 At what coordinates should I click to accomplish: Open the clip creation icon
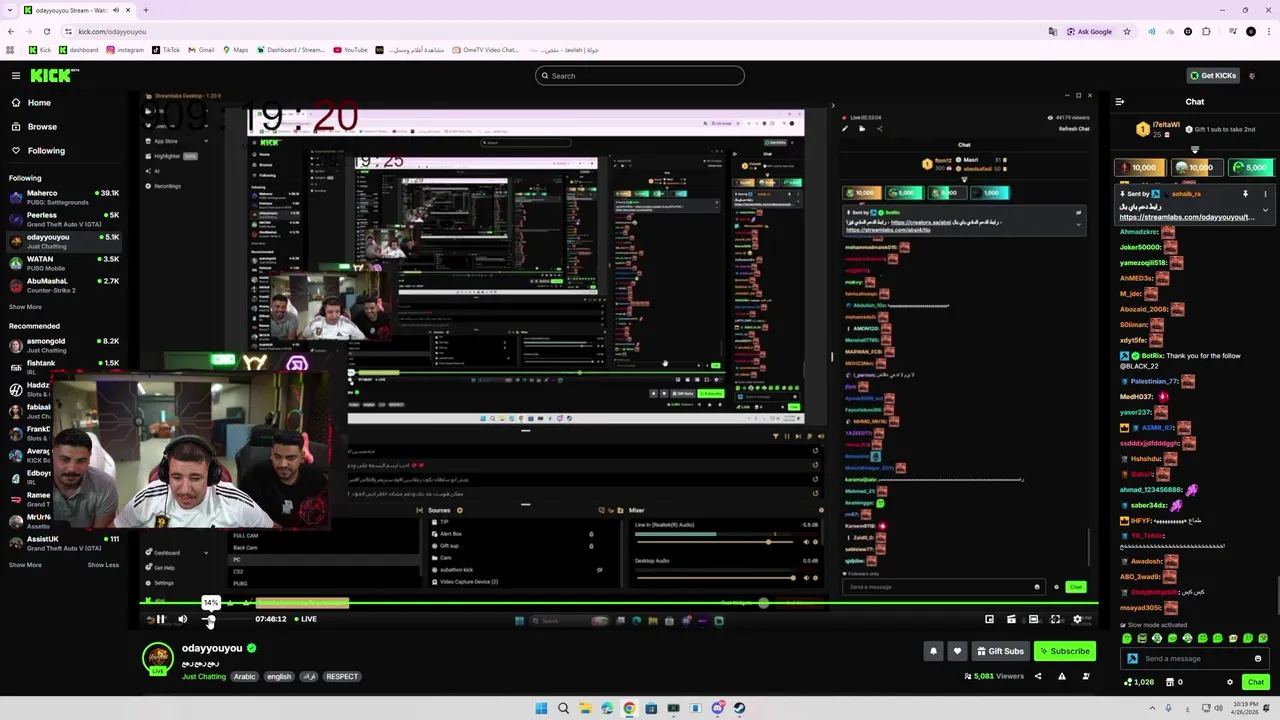point(1011,619)
